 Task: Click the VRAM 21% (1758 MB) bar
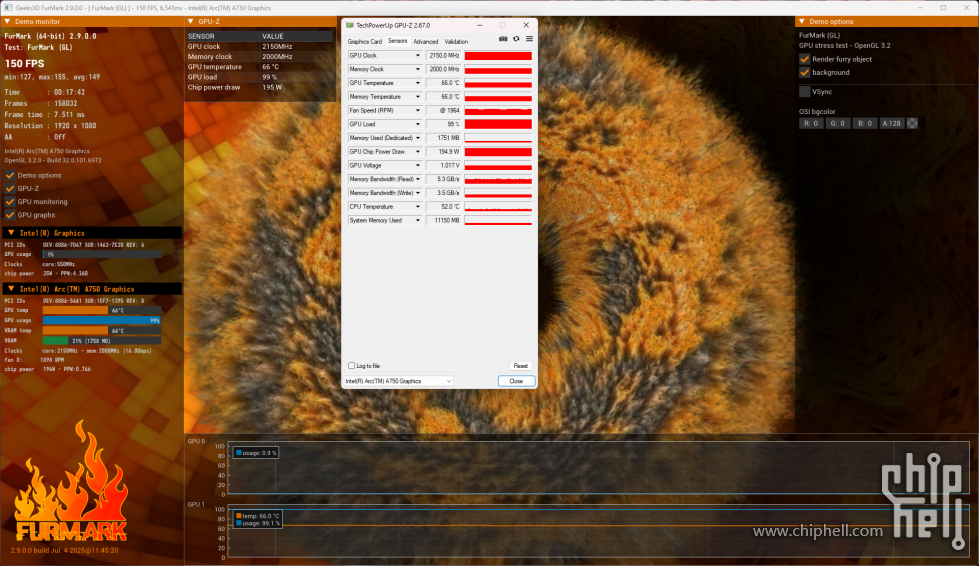[x=102, y=341]
